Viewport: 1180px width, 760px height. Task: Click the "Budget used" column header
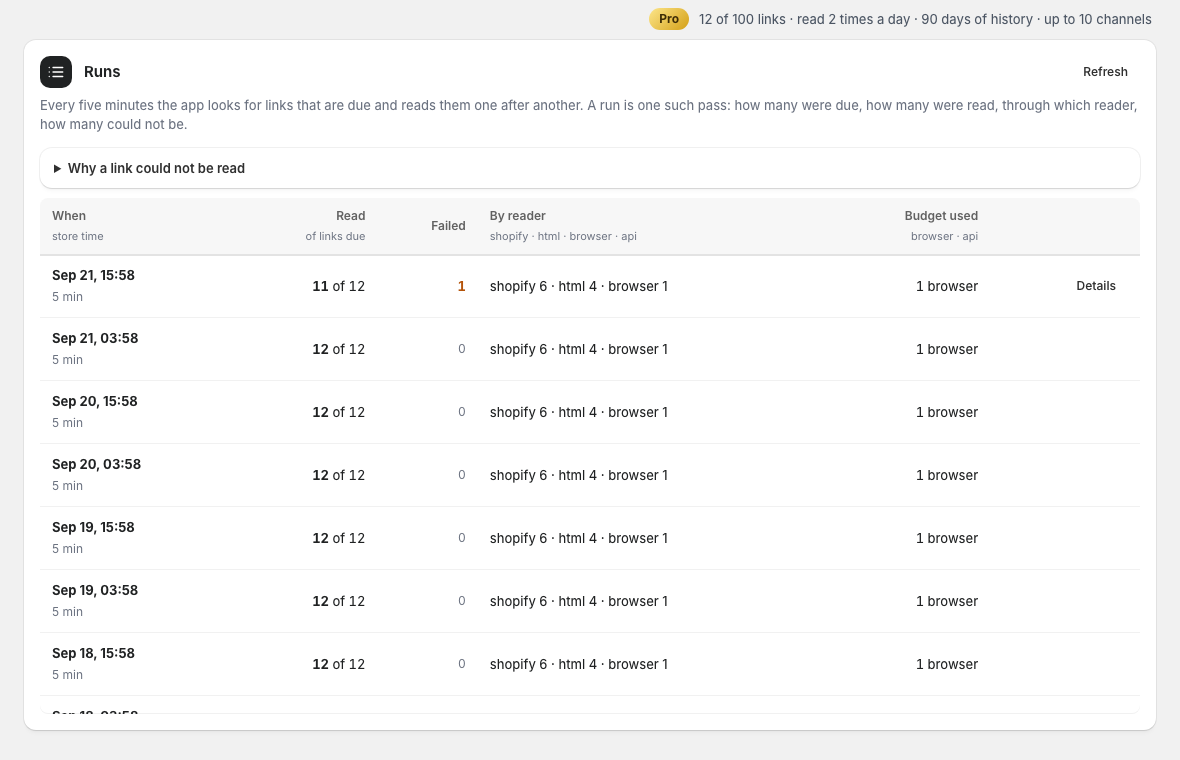click(941, 216)
